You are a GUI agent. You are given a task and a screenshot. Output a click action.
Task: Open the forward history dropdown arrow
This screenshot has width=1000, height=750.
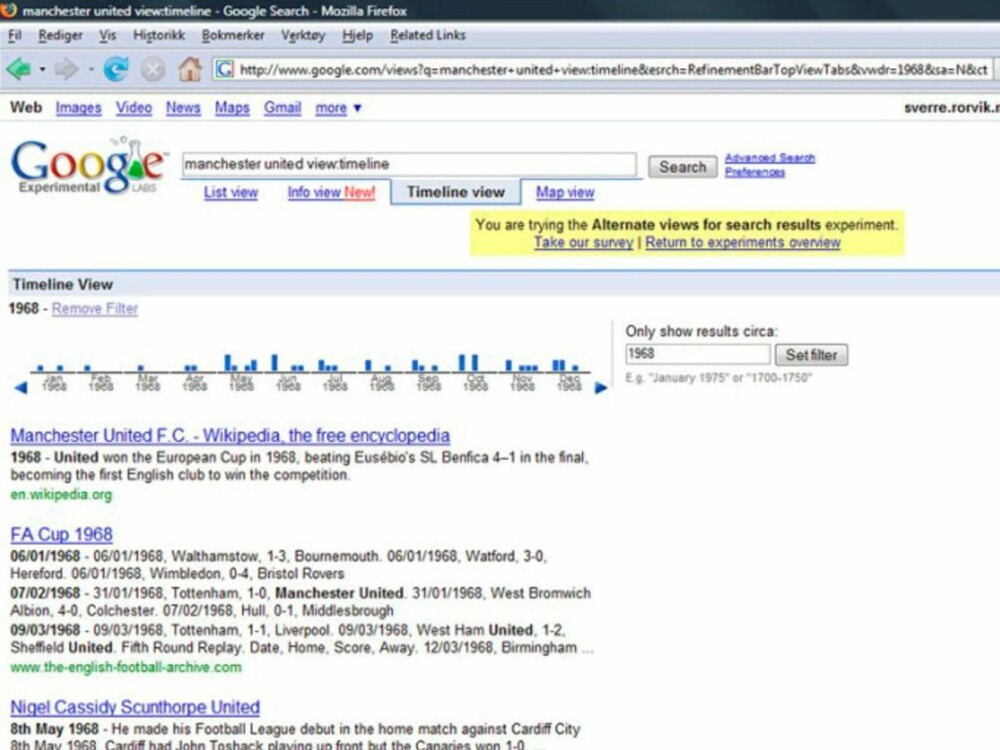(x=91, y=69)
